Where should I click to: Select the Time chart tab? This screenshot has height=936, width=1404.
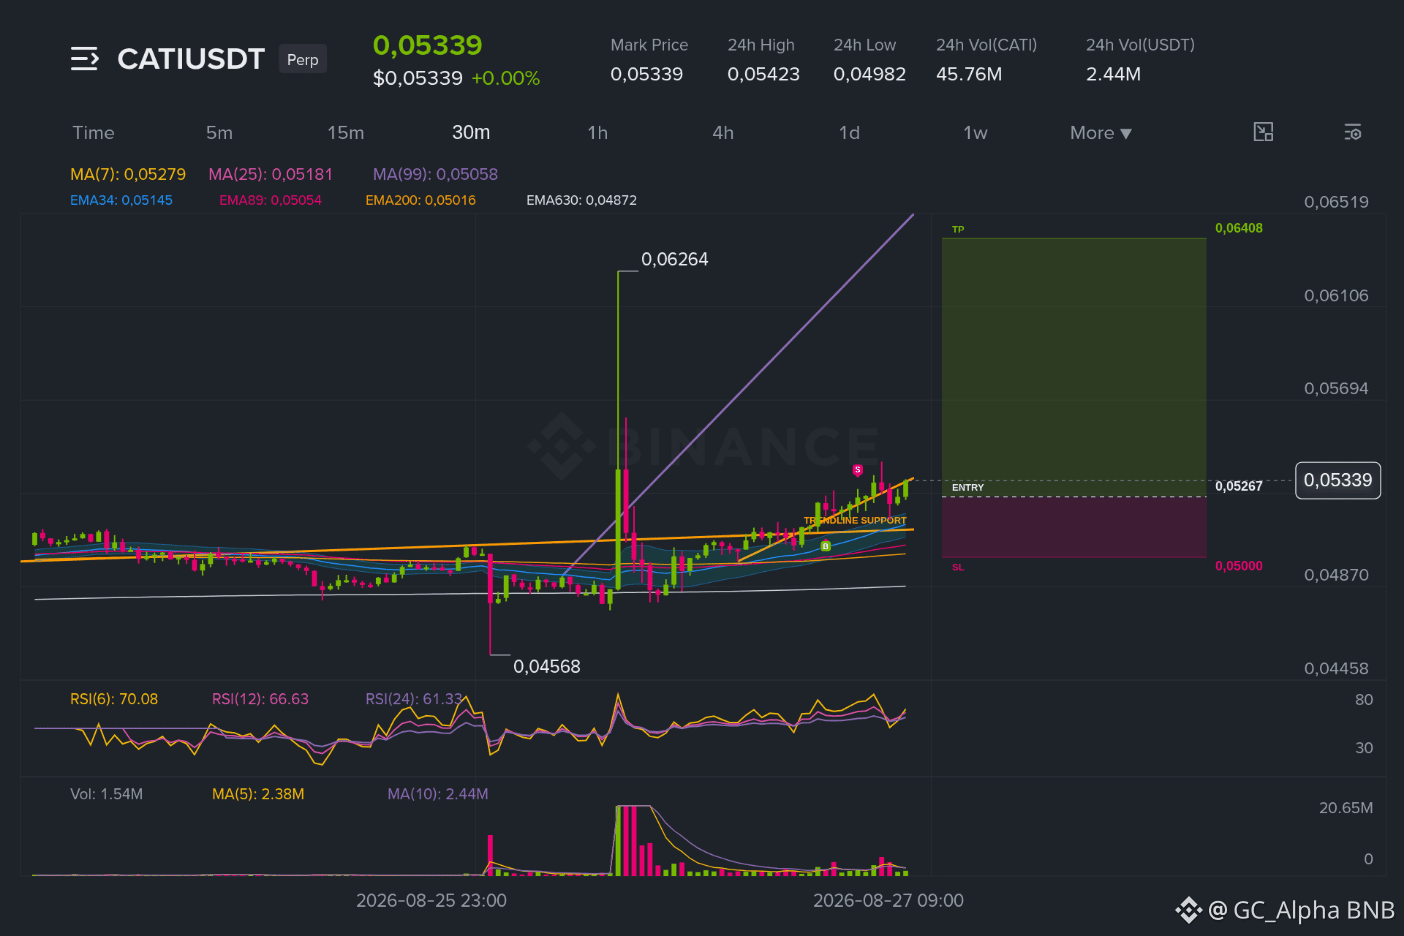click(93, 133)
